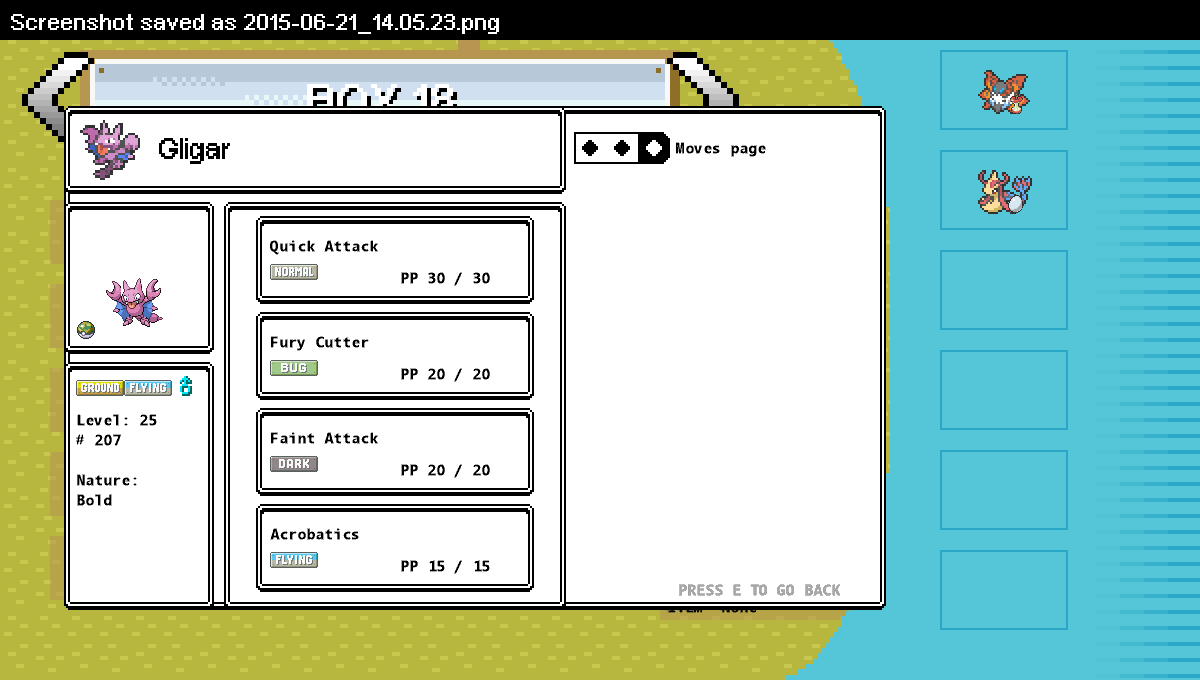The width and height of the screenshot is (1200, 680).
Task: Click the NORMAL type tag on Quick Attack
Action: (x=294, y=272)
